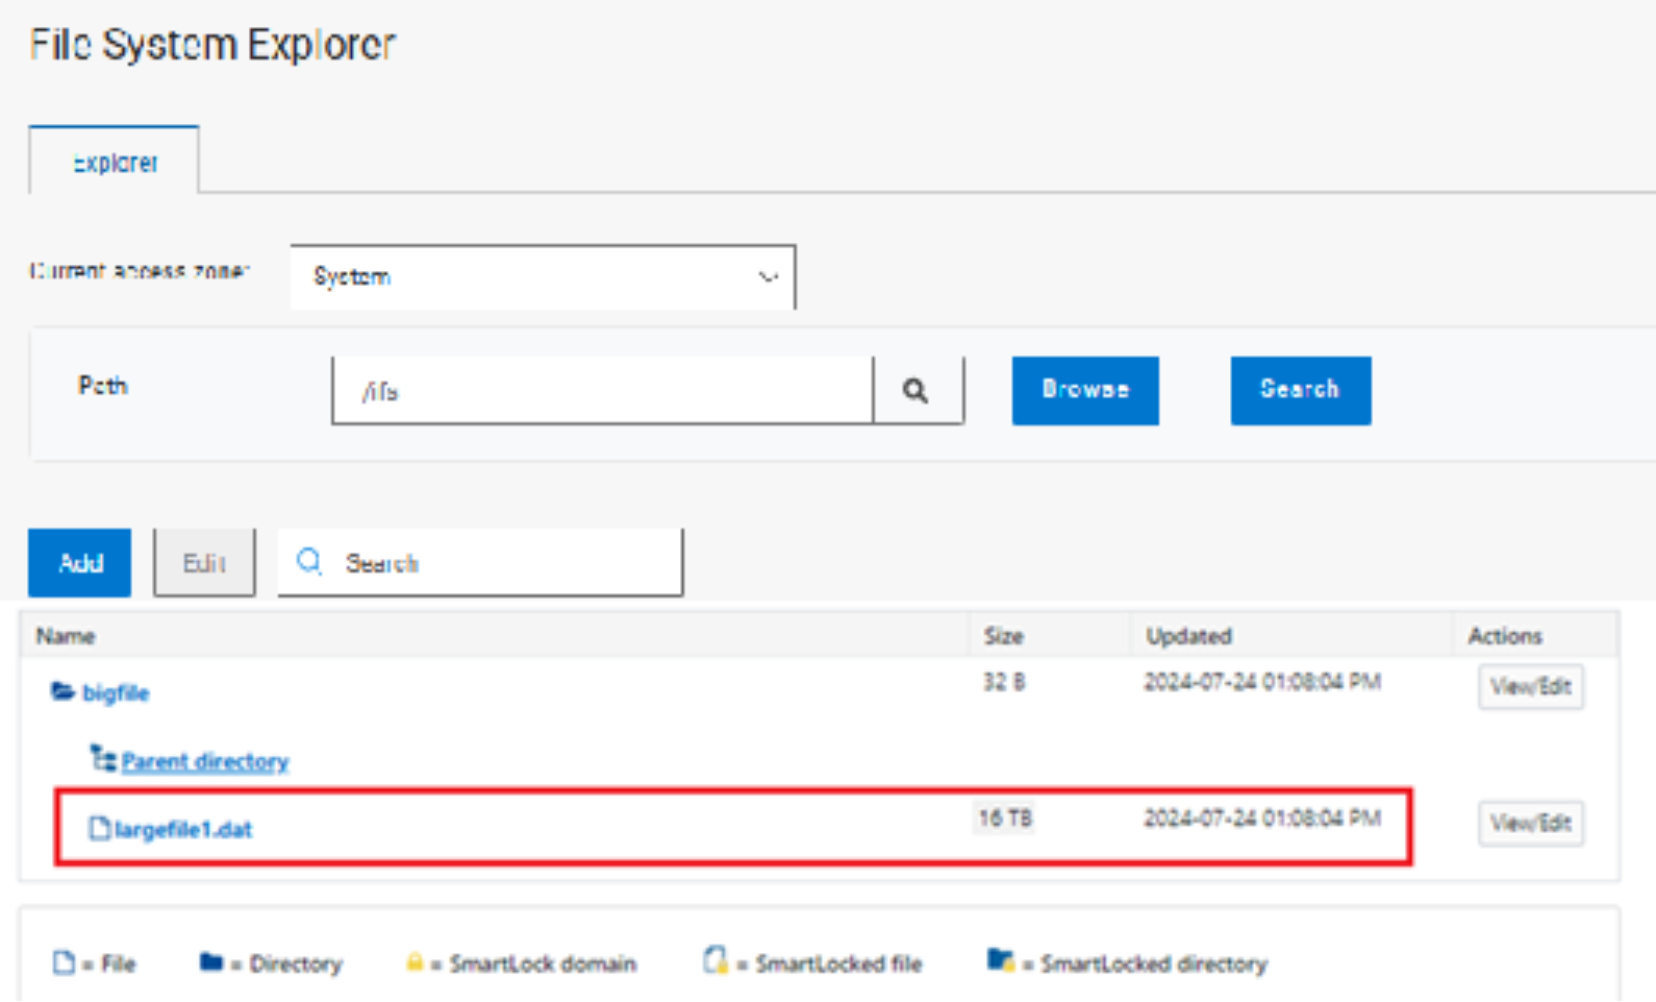
Task: Click the blue Browse button
Action: [1085, 390]
